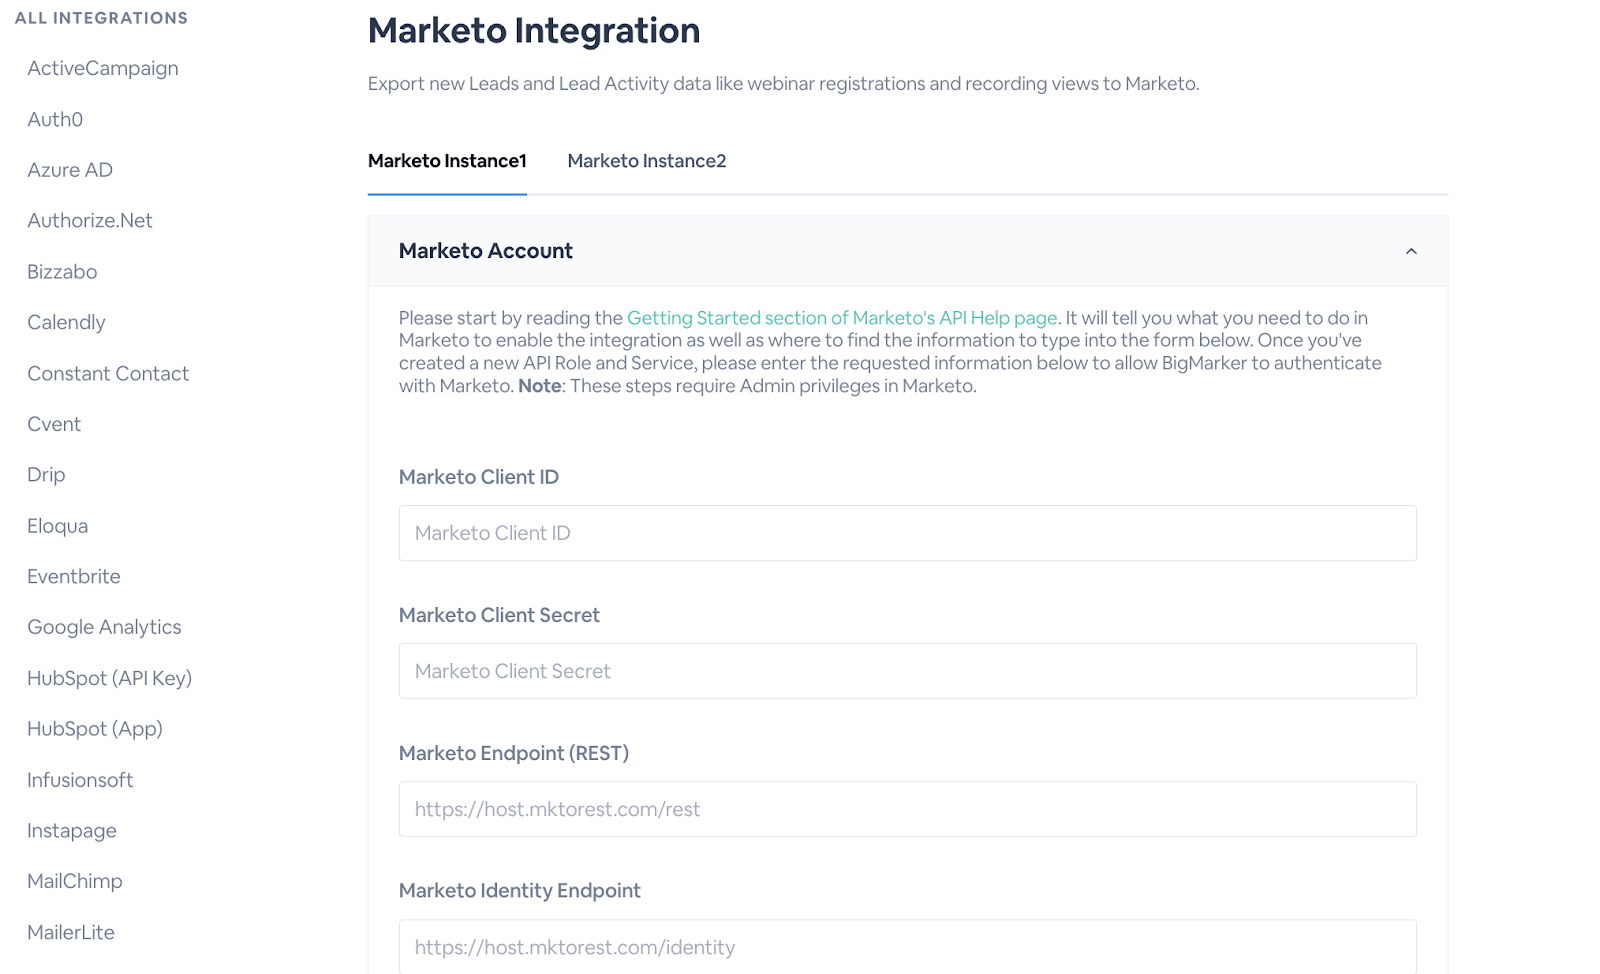
Task: Click the ALL INTEGRATIONS sidebar heading
Action: tap(101, 18)
